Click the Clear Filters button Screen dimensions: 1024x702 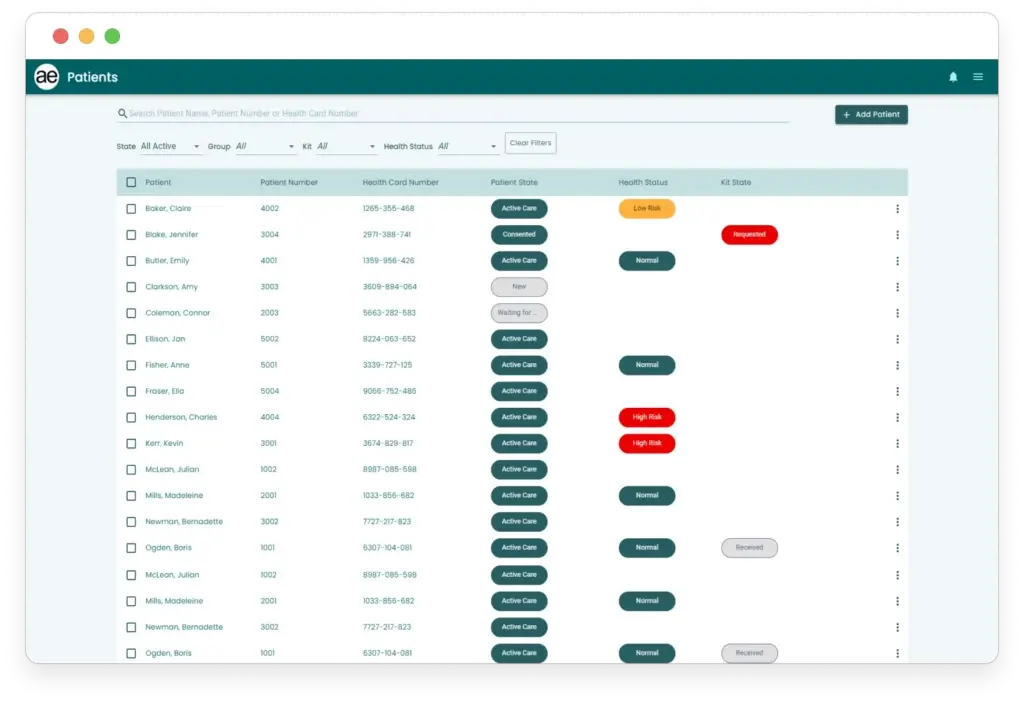tap(530, 144)
